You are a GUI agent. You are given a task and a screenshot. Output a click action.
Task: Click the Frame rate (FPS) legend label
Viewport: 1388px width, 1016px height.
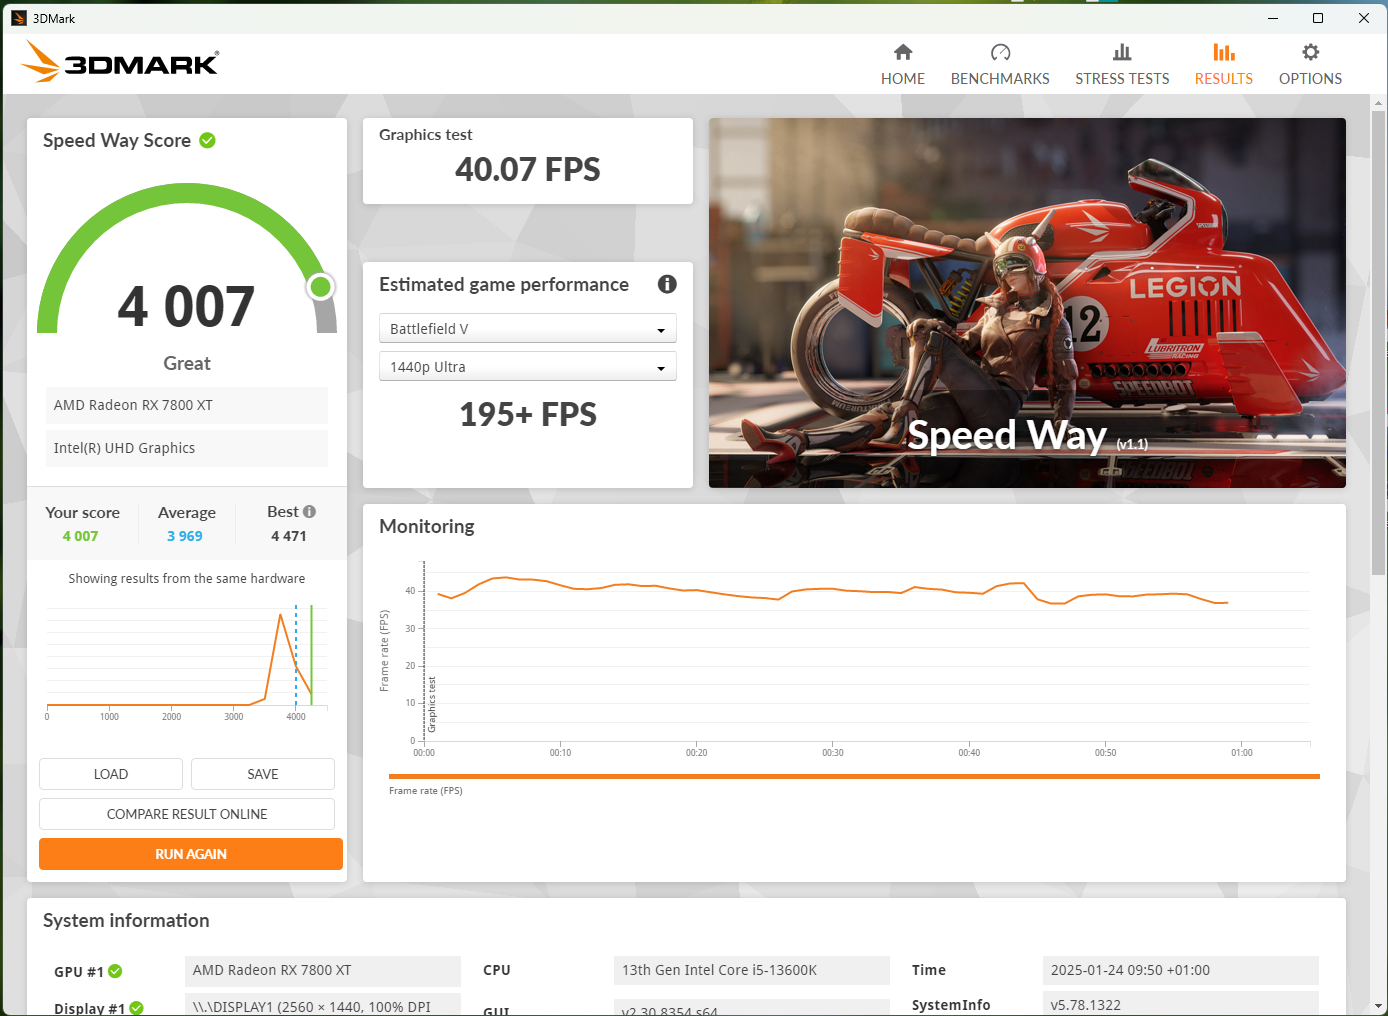click(426, 791)
